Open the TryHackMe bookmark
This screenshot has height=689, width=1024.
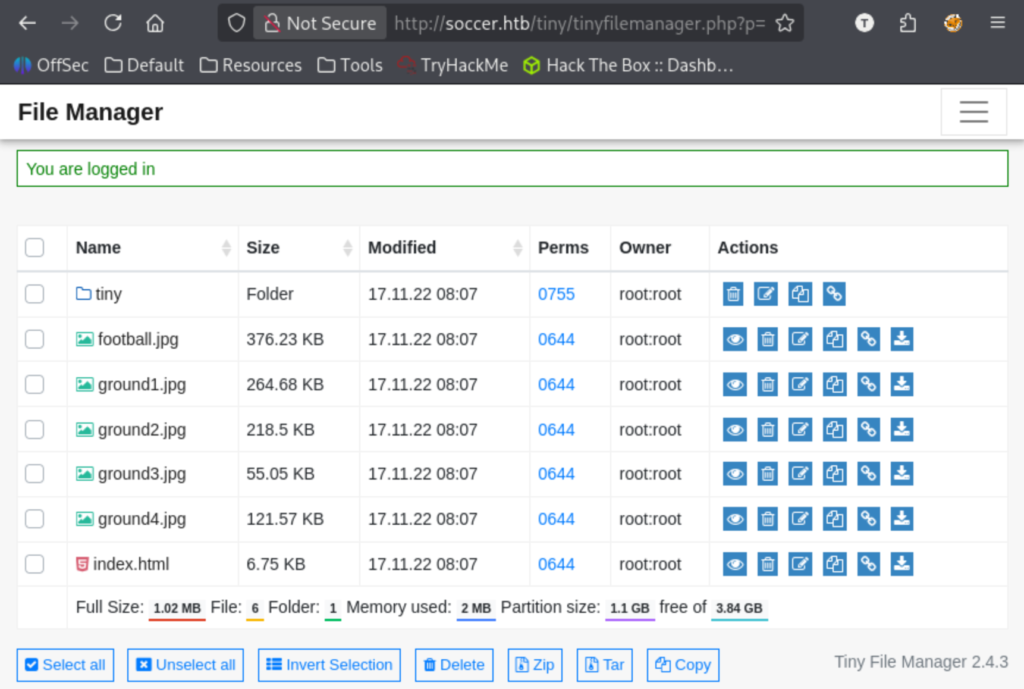pos(452,65)
